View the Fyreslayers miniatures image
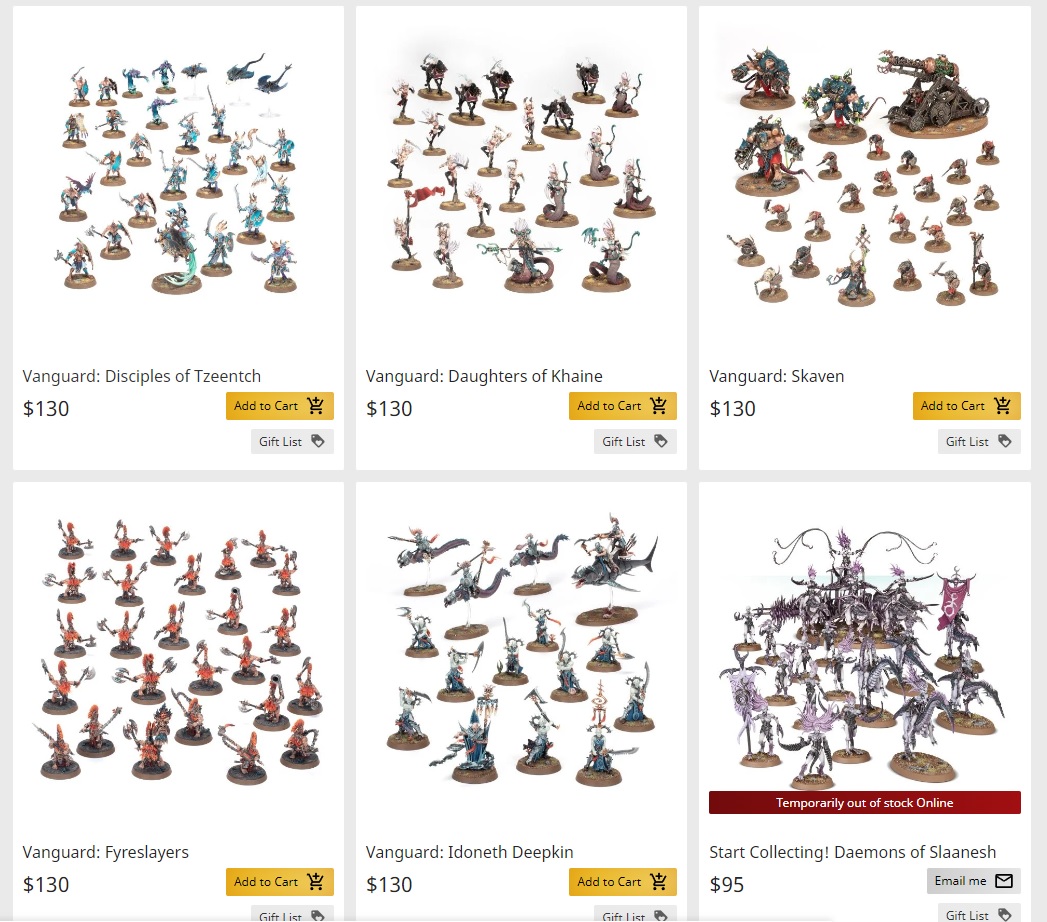The width and height of the screenshot is (1047, 922). click(178, 651)
